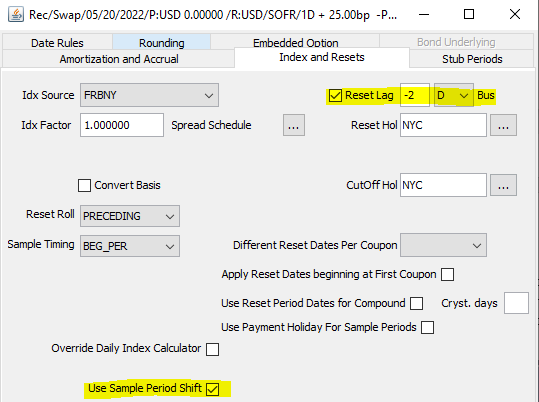This screenshot has height=402, width=539.
Task: Open the Reset Roll PRECEDING dropdown
Action: pyautogui.click(x=130, y=216)
